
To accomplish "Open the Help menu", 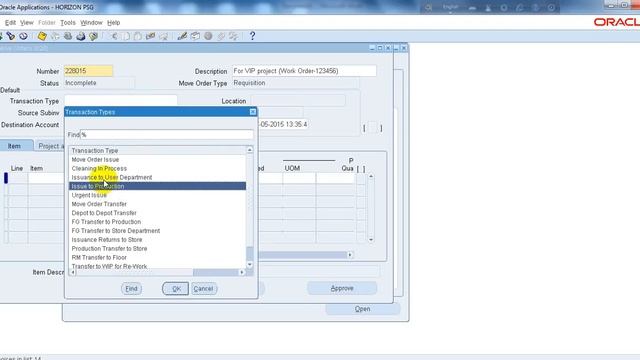I will tap(113, 23).
